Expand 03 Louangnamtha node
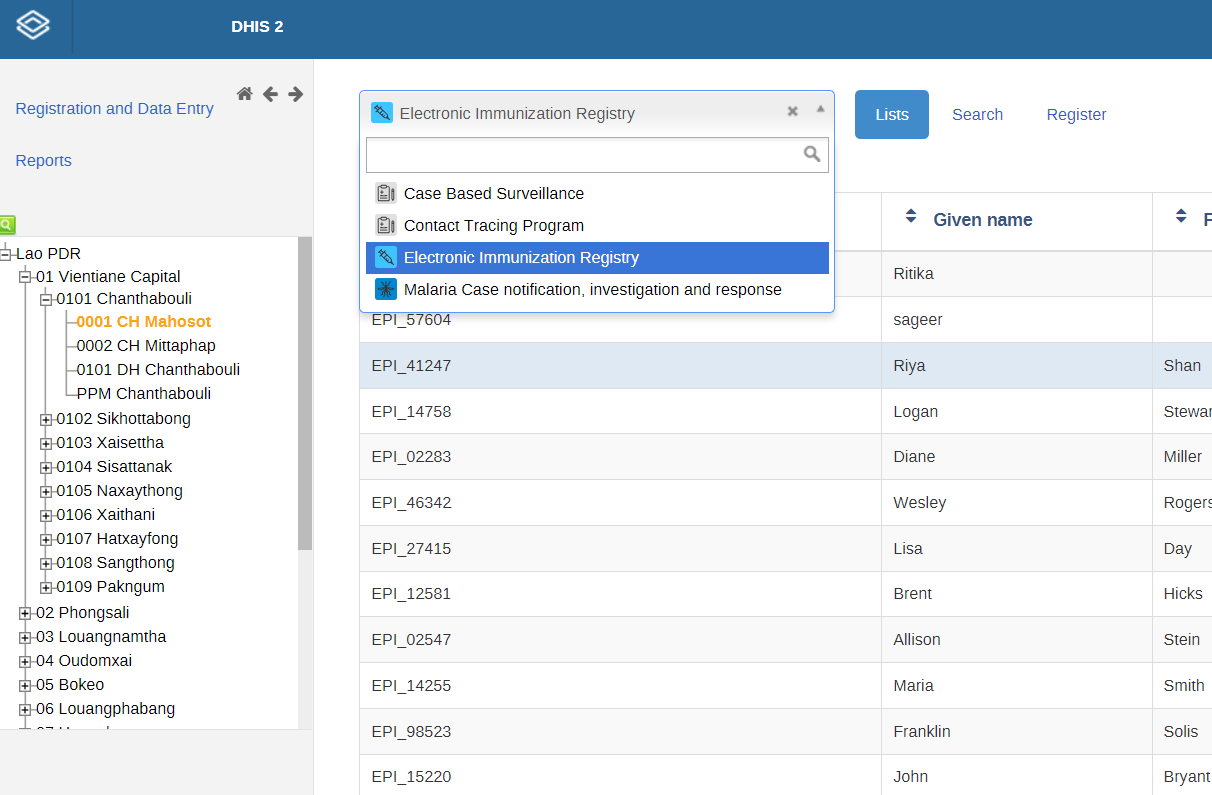 click(25, 638)
